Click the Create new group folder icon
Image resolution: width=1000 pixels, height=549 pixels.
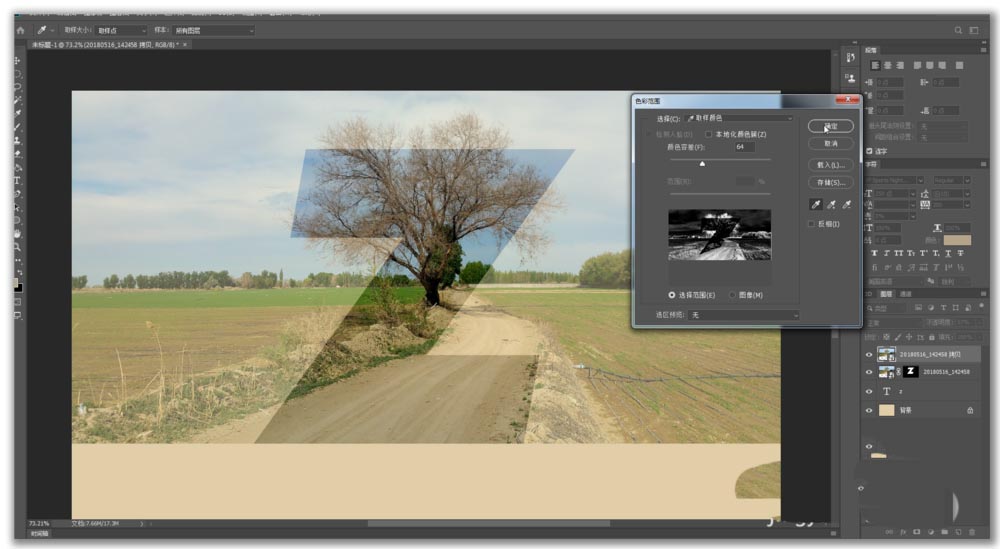click(x=945, y=532)
